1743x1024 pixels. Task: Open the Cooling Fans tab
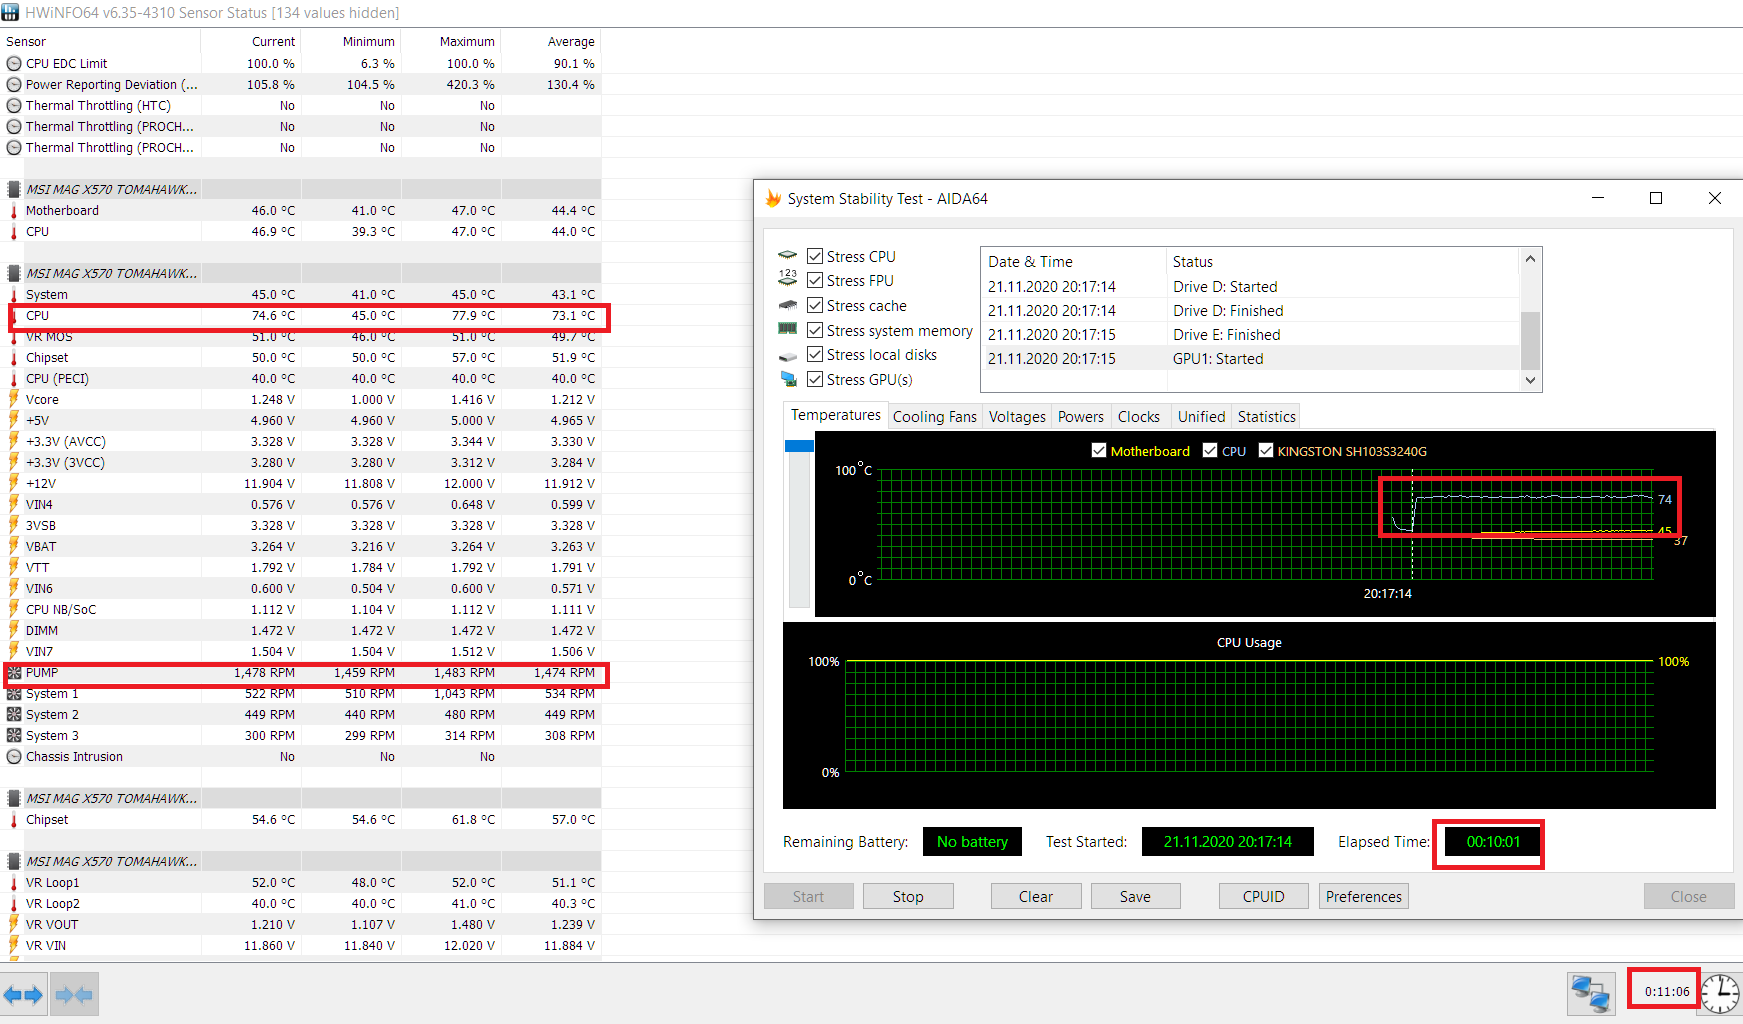(x=934, y=416)
